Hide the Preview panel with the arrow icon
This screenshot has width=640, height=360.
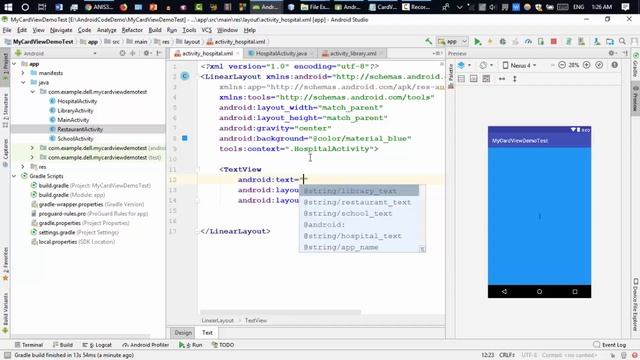tap(625, 53)
